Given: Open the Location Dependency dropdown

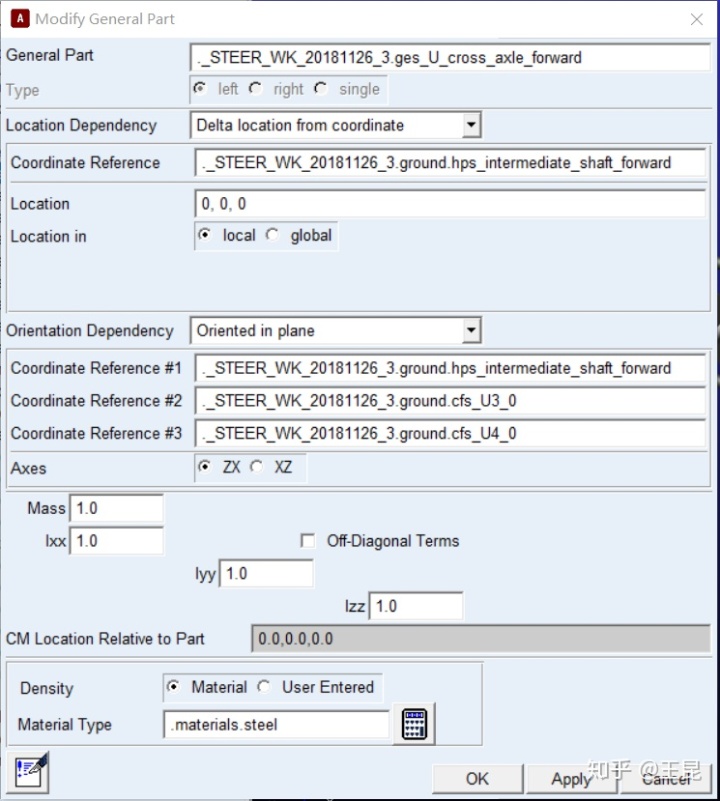Looking at the screenshot, I should 471,125.
